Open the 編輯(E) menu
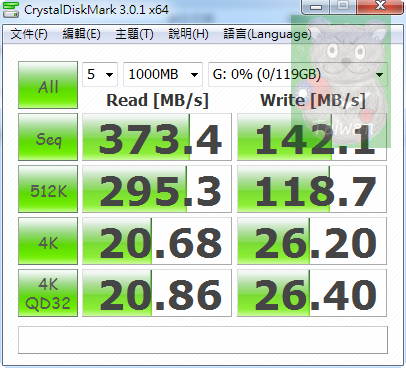 click(x=82, y=34)
